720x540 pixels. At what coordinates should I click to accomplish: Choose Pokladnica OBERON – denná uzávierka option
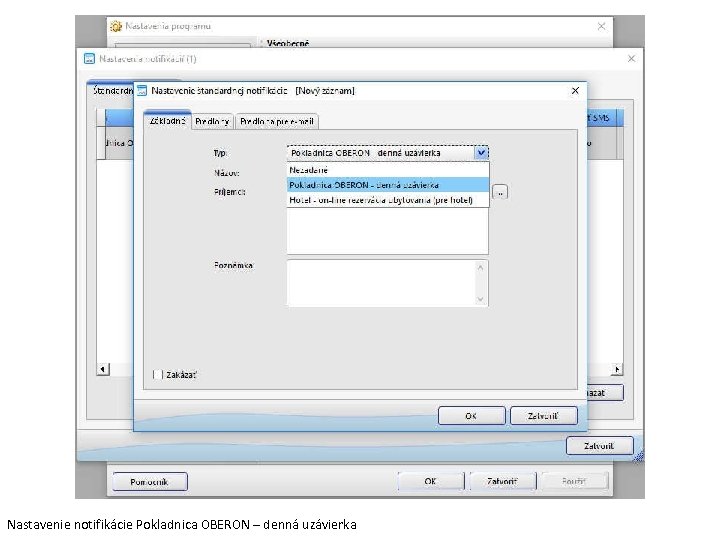tap(388, 185)
